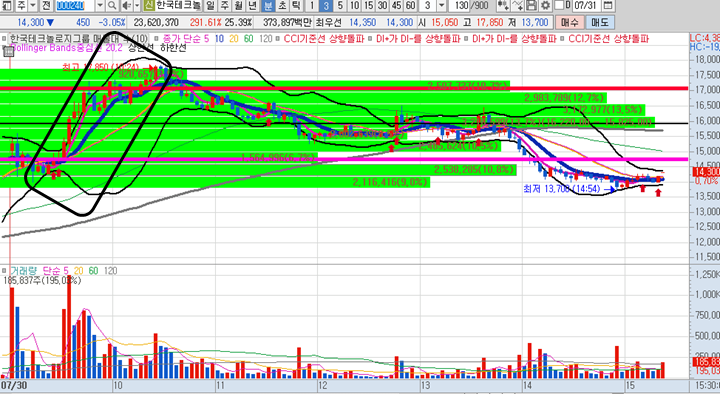Toggle the D checkbox beside the date field
Screen dimensions: 720x394
coord(558,6)
